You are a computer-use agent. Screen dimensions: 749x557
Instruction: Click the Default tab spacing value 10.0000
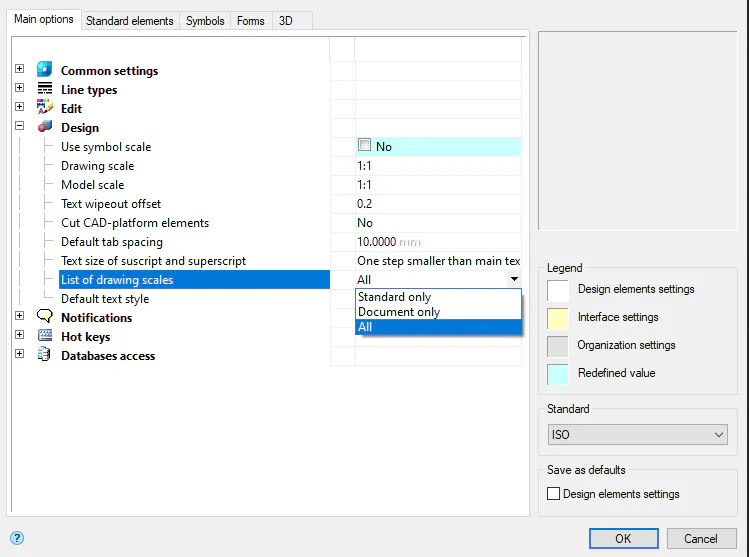pos(377,242)
